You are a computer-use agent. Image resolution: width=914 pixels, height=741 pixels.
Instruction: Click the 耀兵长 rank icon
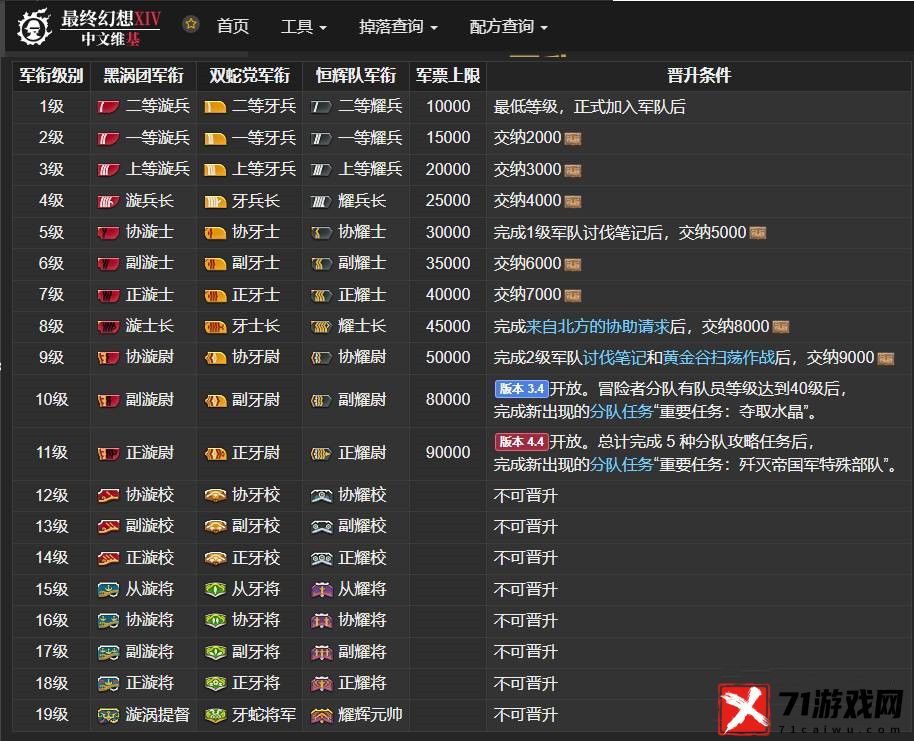pyautogui.click(x=321, y=201)
